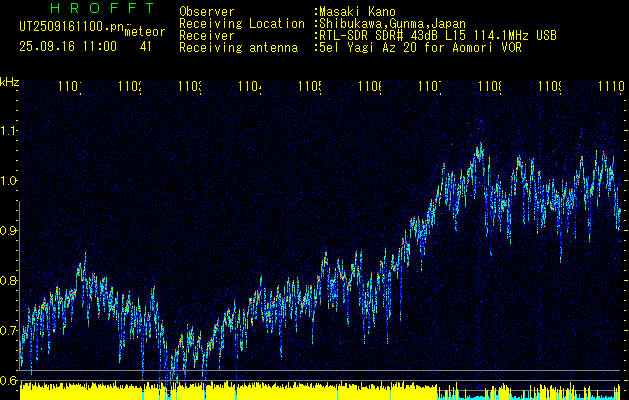
Task: Select the 5el Yagi Aomori VOR antenna text
Action: pyautogui.click(x=420, y=48)
